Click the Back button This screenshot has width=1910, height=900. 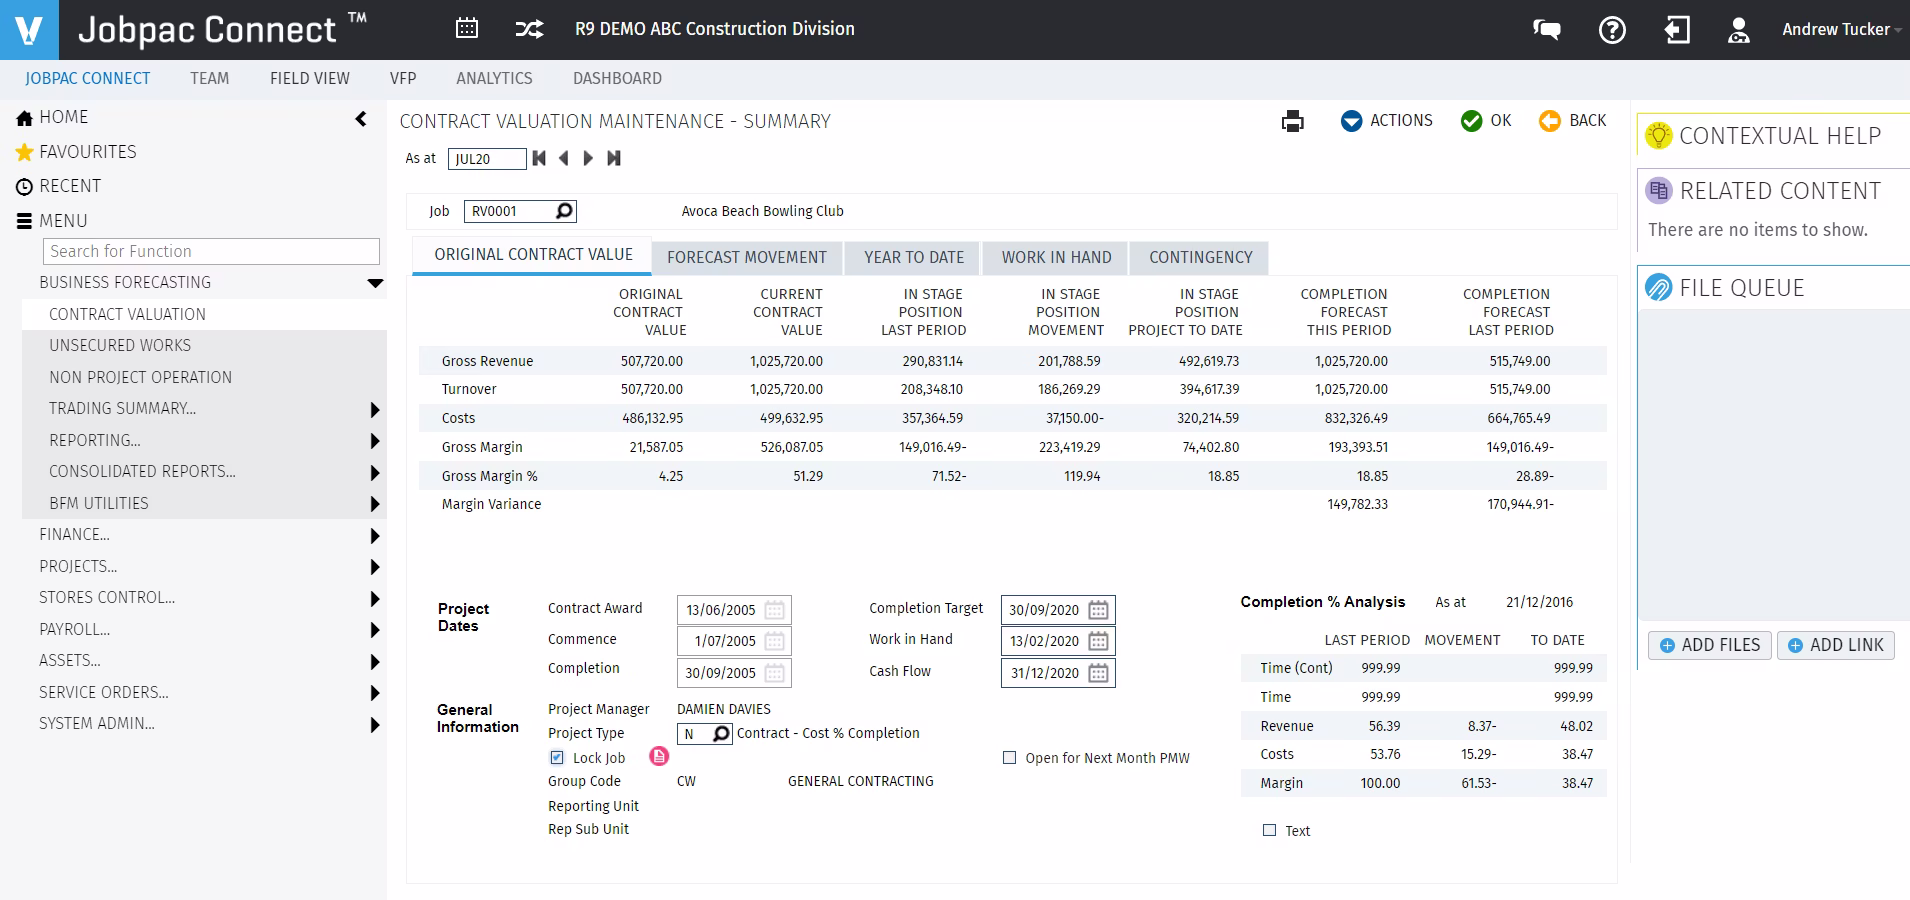coord(1573,121)
